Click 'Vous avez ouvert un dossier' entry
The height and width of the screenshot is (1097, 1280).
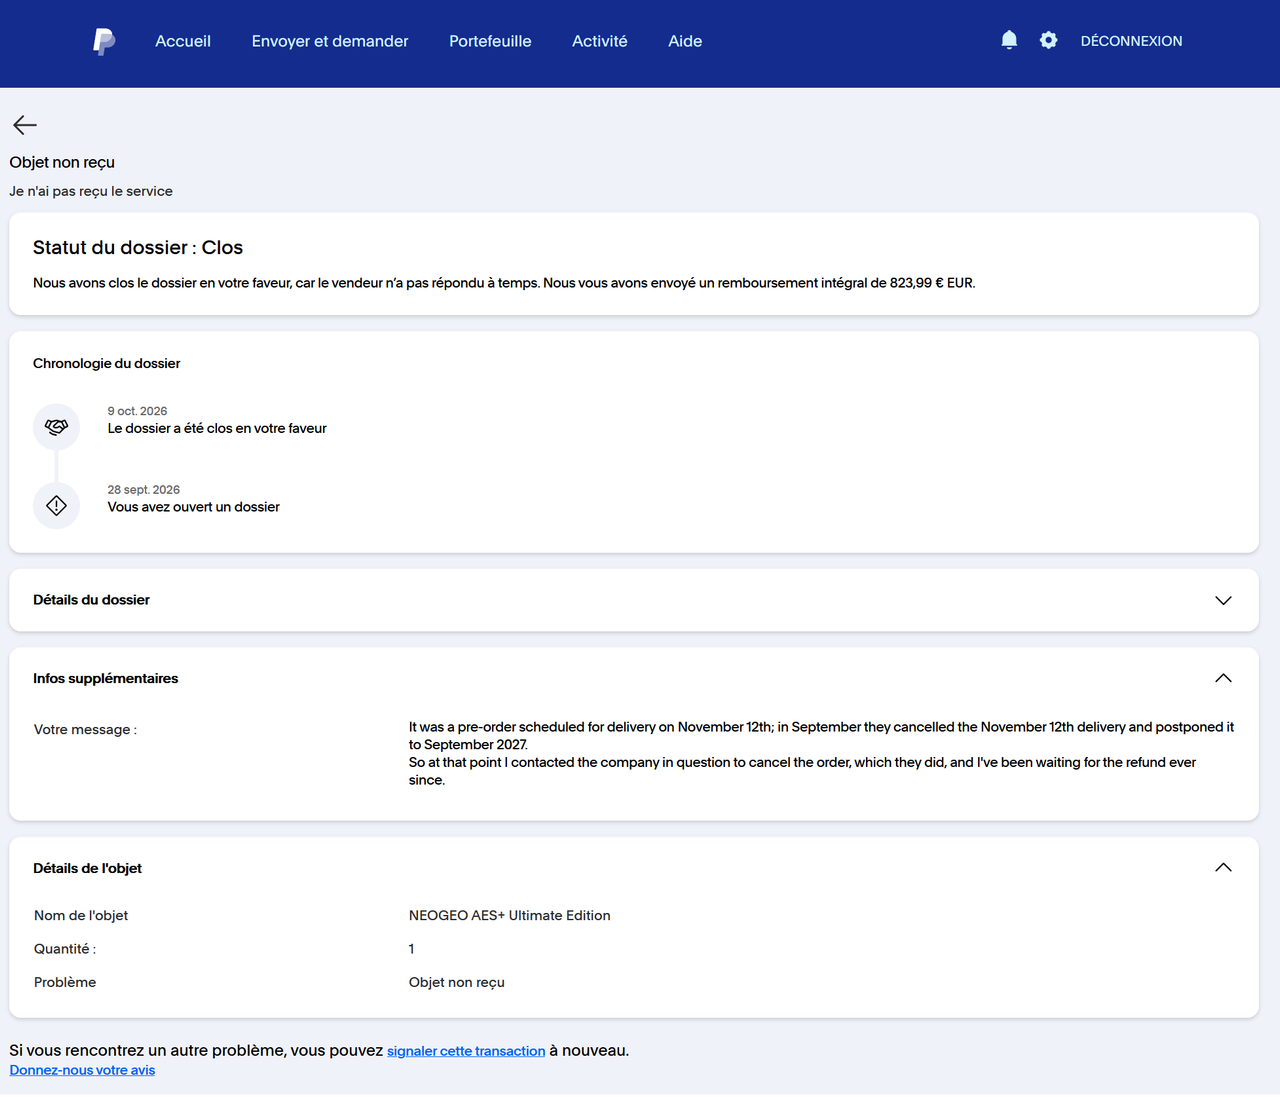point(194,507)
